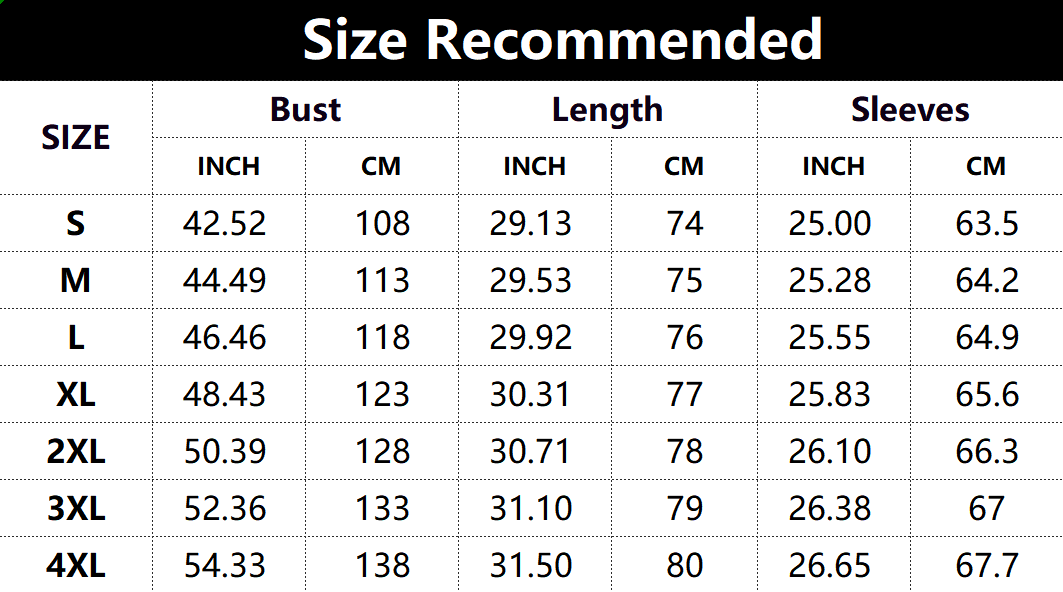Select the 79 length CM cell
Image resolution: width=1063 pixels, height=592 pixels.
(x=685, y=508)
